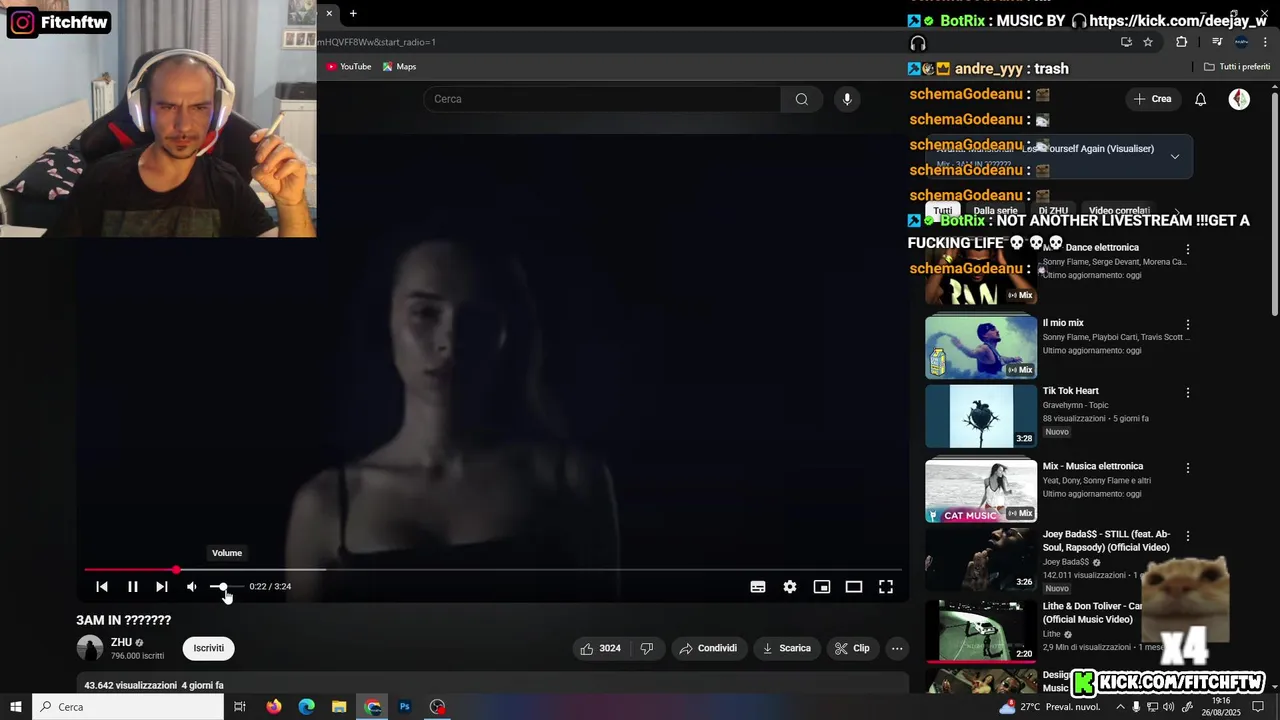Open Microsoft Edge from taskbar

[x=307, y=707]
